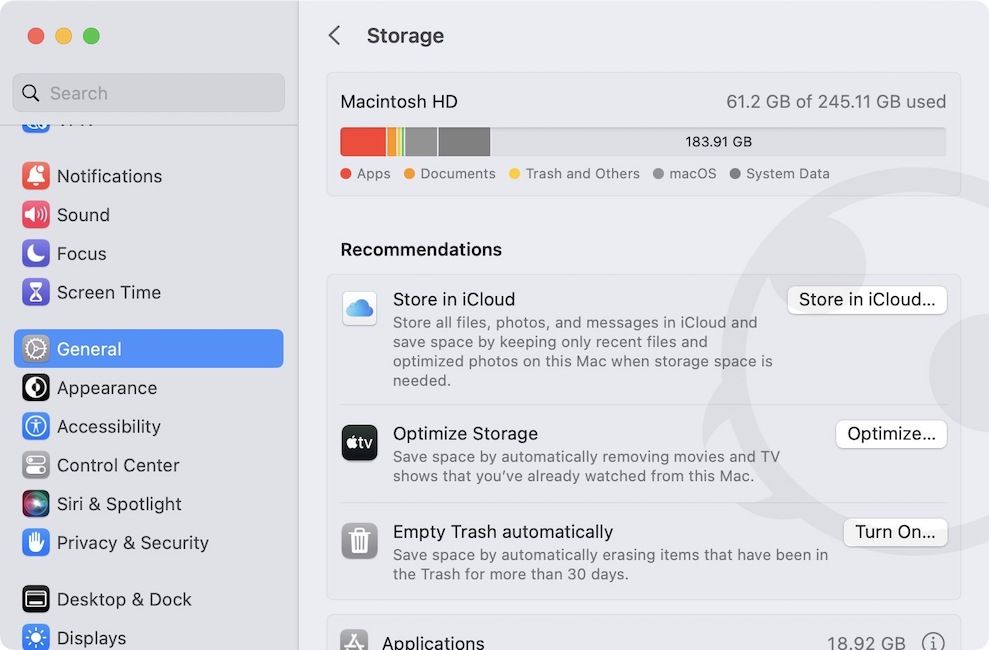The width and height of the screenshot is (989, 650).
Task: Navigate to Displays in sidebar
Action: click(x=91, y=637)
